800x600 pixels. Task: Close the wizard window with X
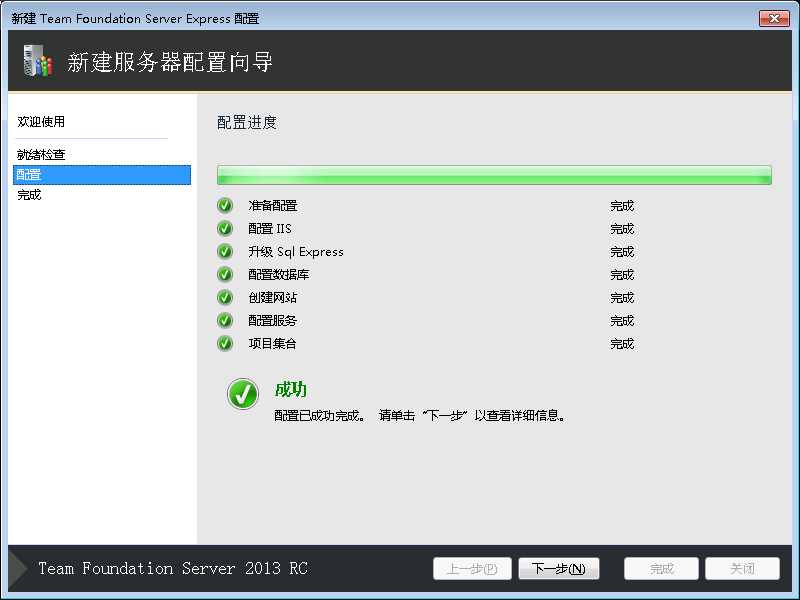(x=774, y=18)
